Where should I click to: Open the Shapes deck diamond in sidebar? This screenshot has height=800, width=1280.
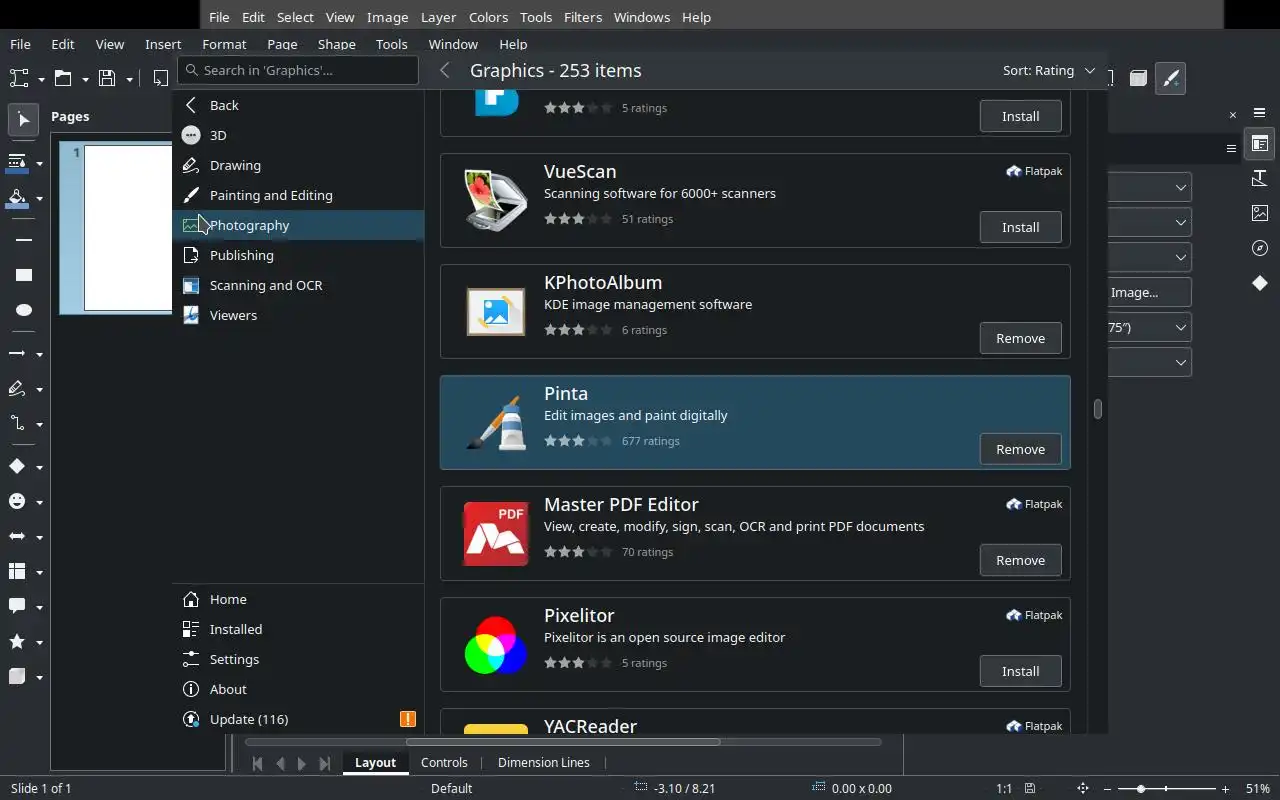click(1260, 283)
